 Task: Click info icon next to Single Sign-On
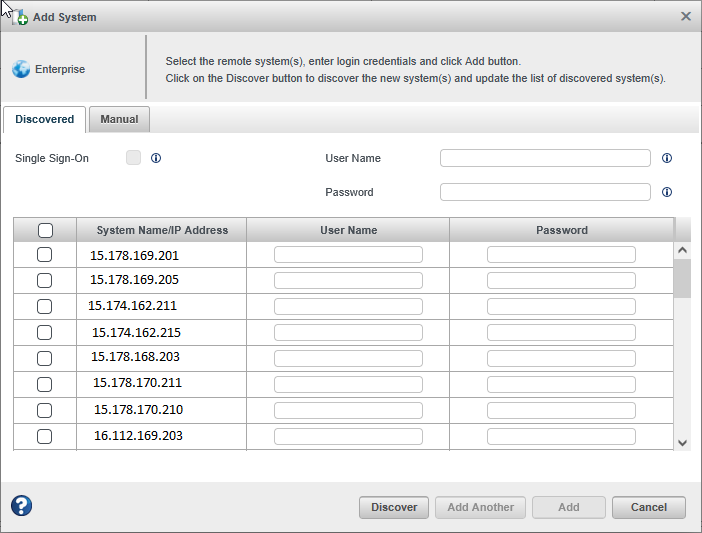pyautogui.click(x=156, y=158)
